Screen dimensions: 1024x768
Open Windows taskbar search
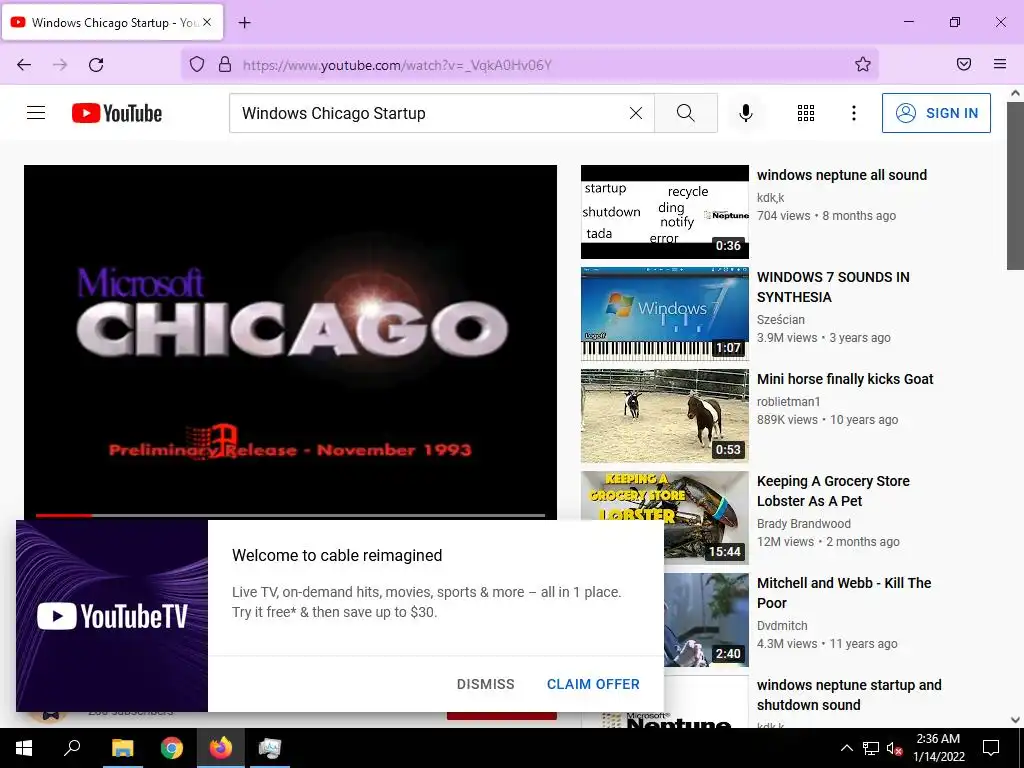point(72,748)
